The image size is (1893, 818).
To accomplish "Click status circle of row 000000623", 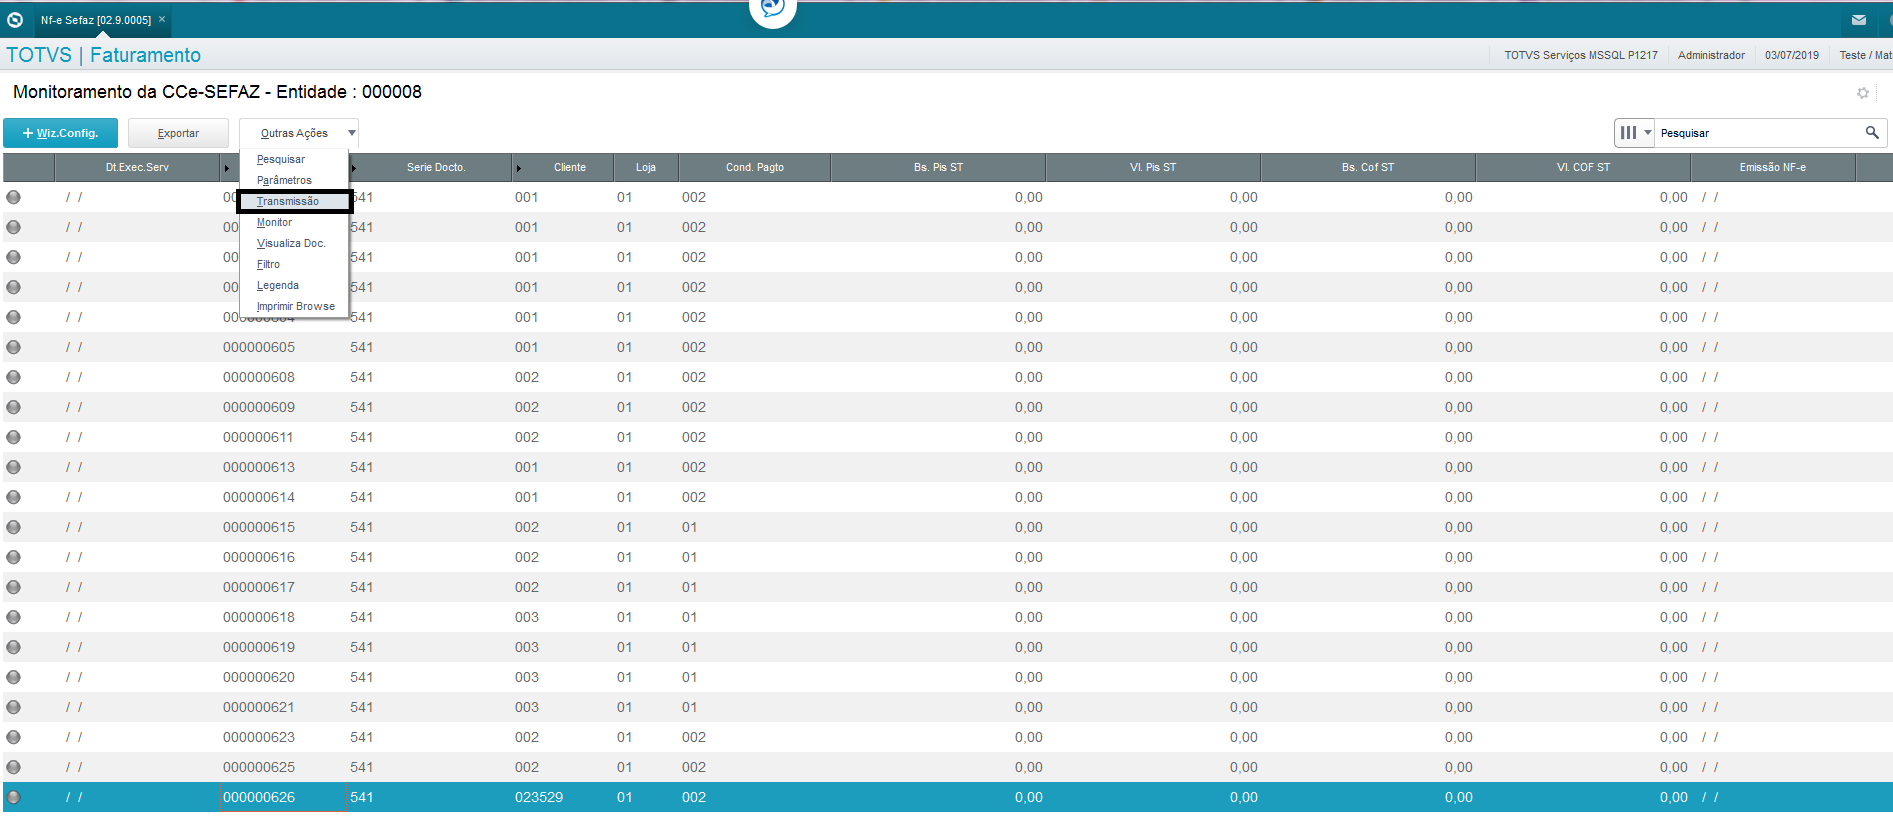I will [13, 737].
